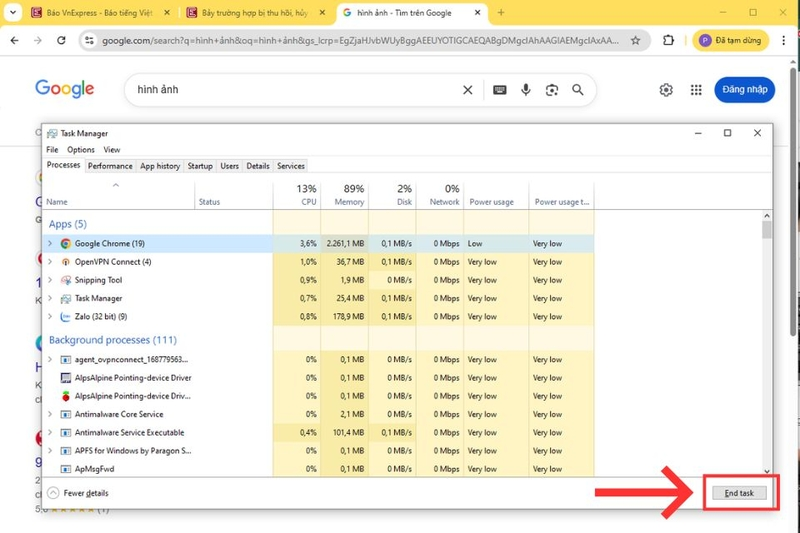Open Task Manager Options menu
The height and width of the screenshot is (533, 800).
tap(81, 149)
